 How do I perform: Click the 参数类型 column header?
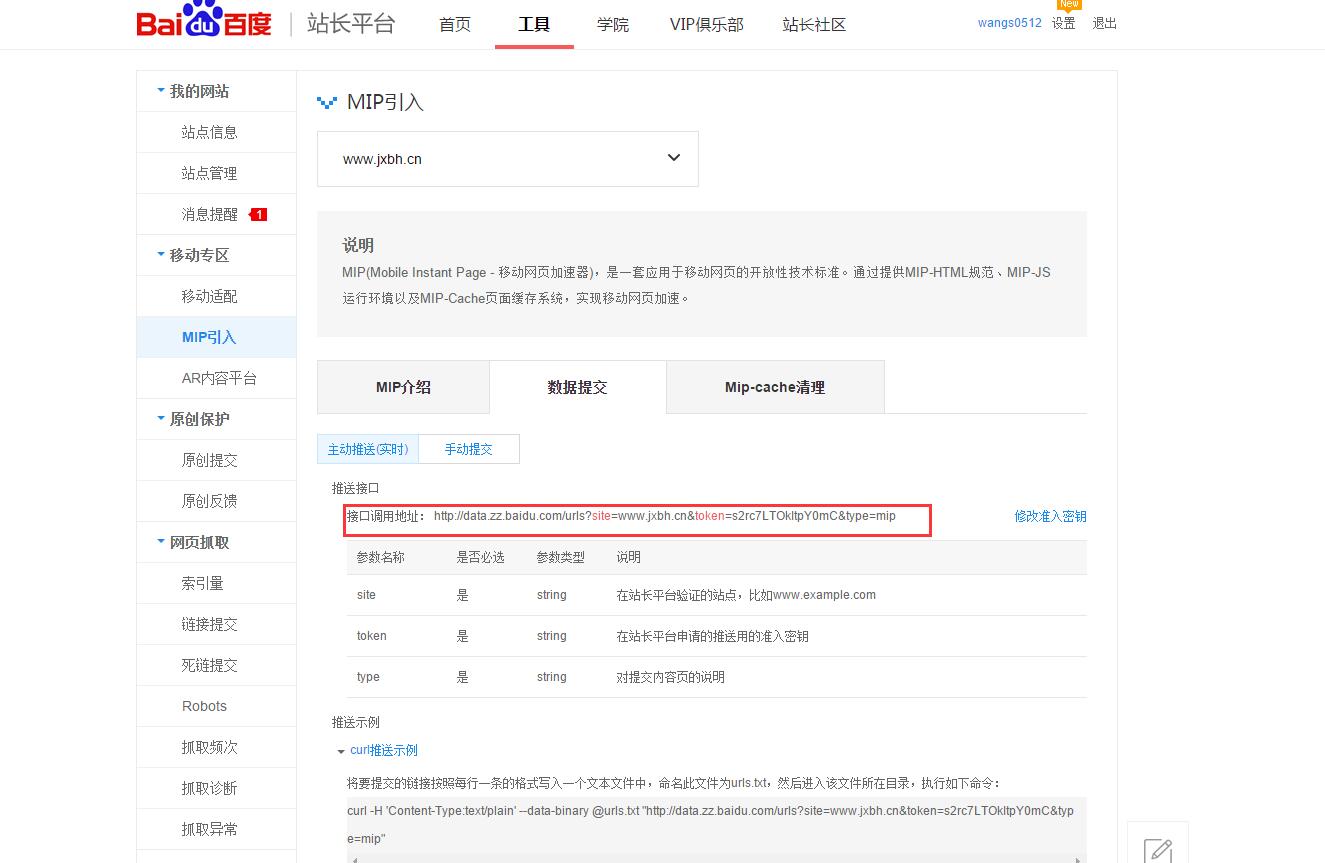click(x=561, y=557)
